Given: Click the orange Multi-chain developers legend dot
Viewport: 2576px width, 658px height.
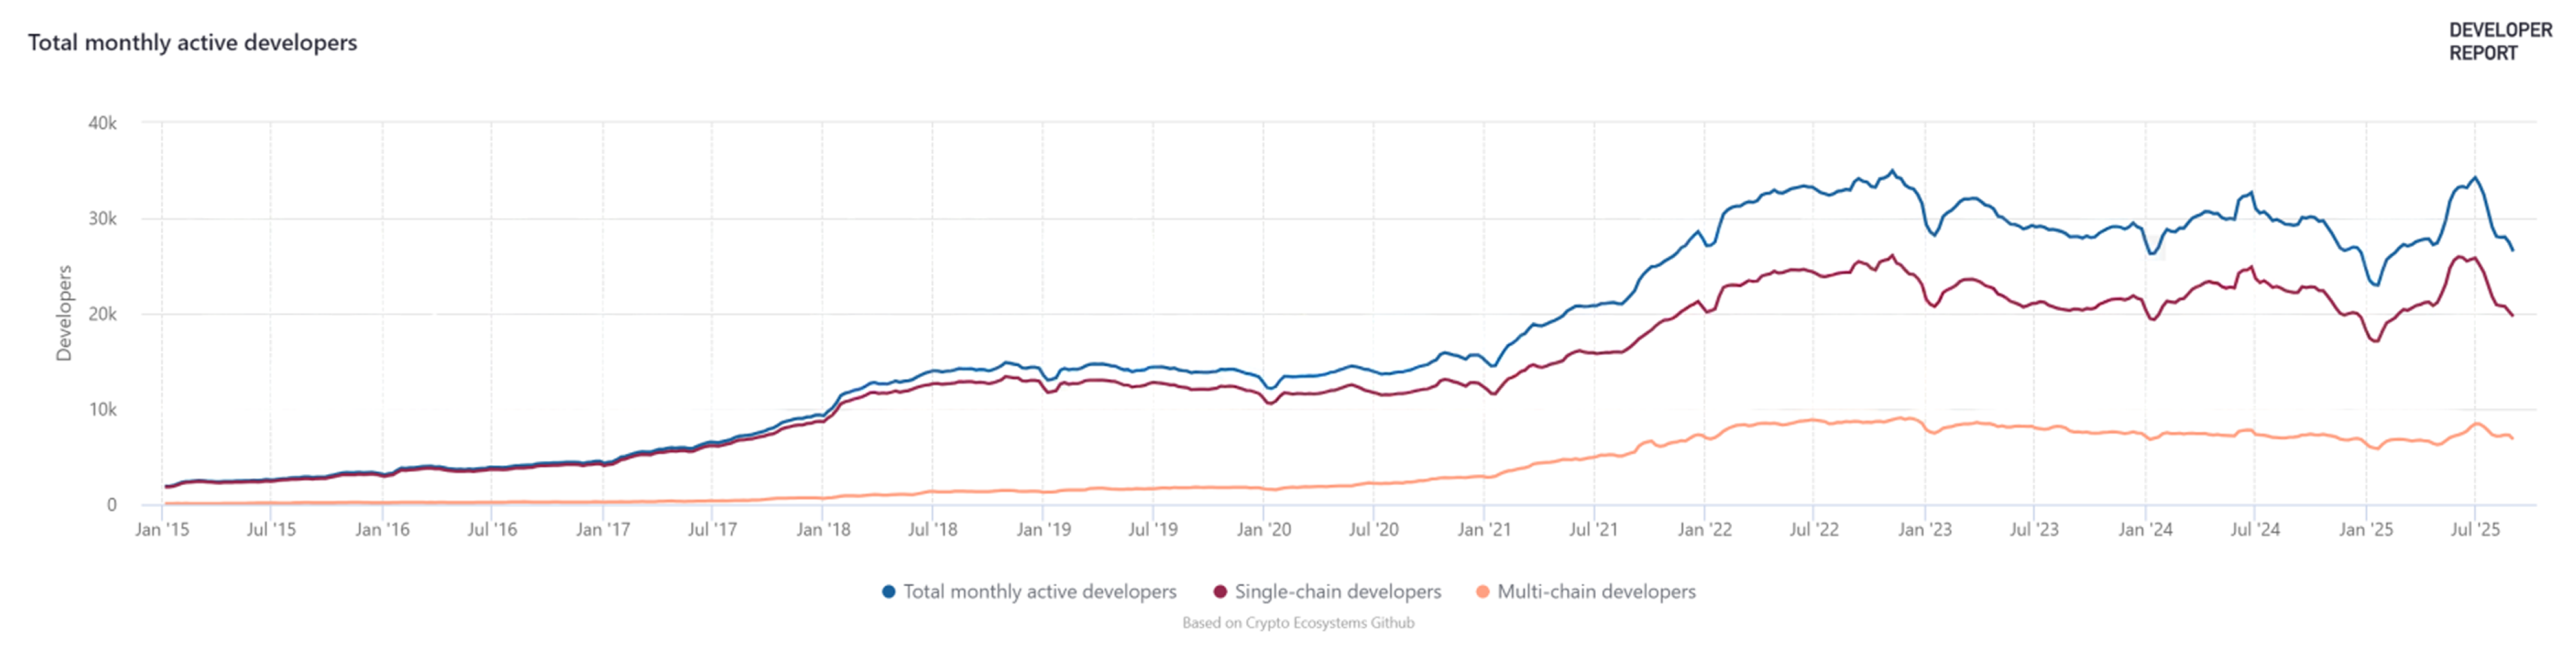Looking at the screenshot, I should [x=1482, y=592].
